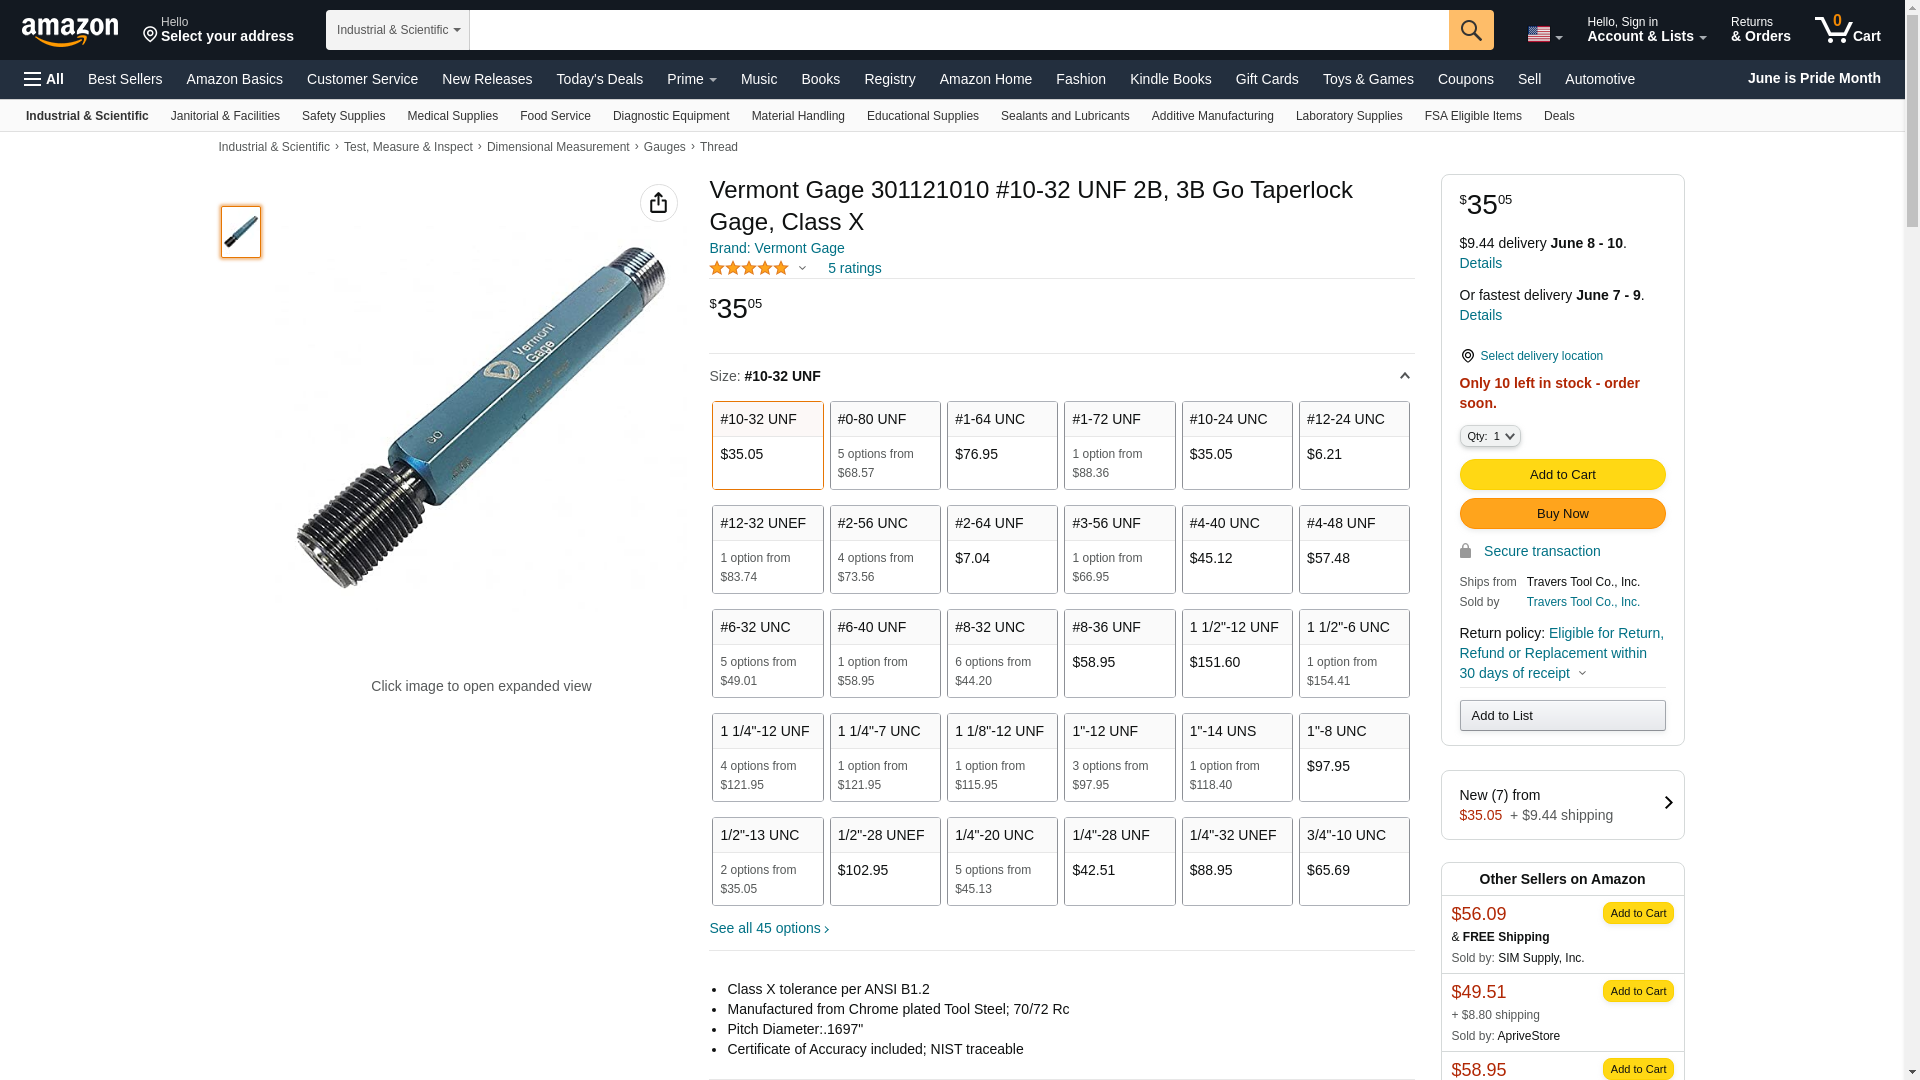Image resolution: width=1920 pixels, height=1080 pixels.
Task: Click into the search input field
Action: click(x=958, y=30)
